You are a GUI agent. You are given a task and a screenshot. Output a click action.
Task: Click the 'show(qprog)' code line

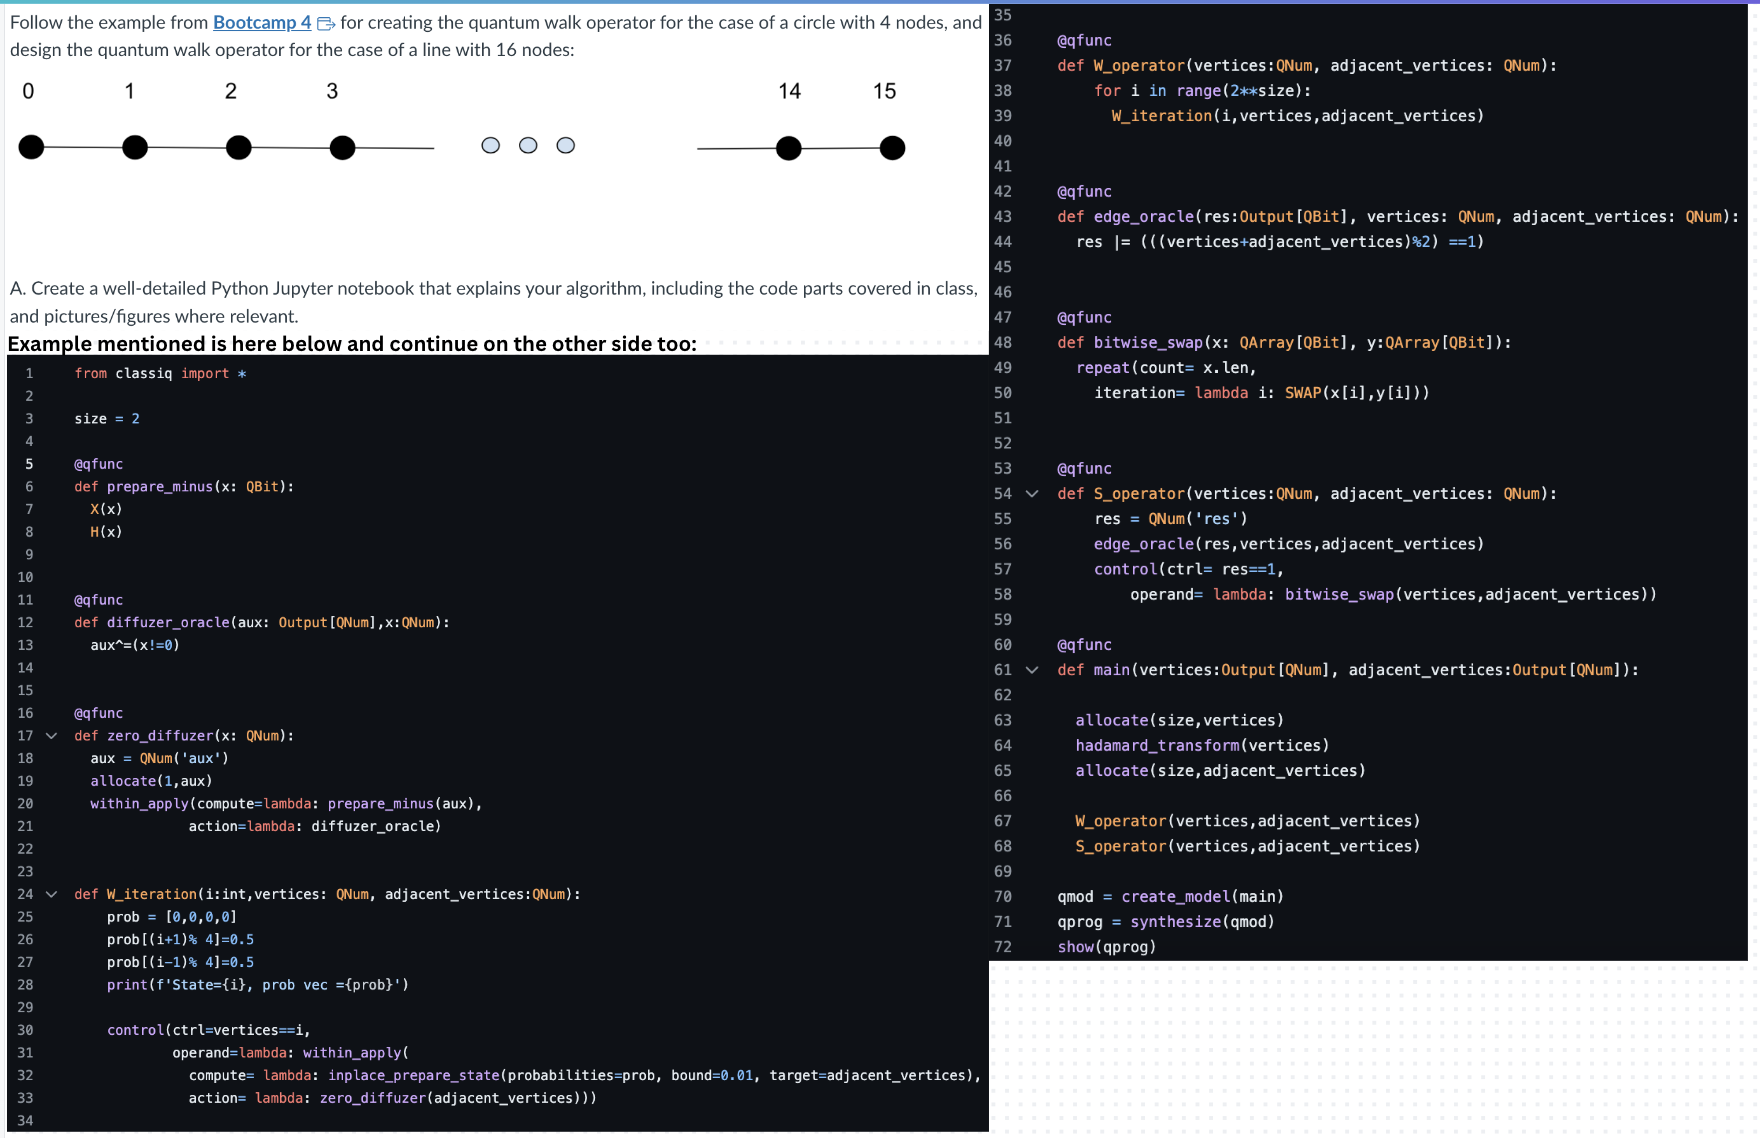[1107, 947]
